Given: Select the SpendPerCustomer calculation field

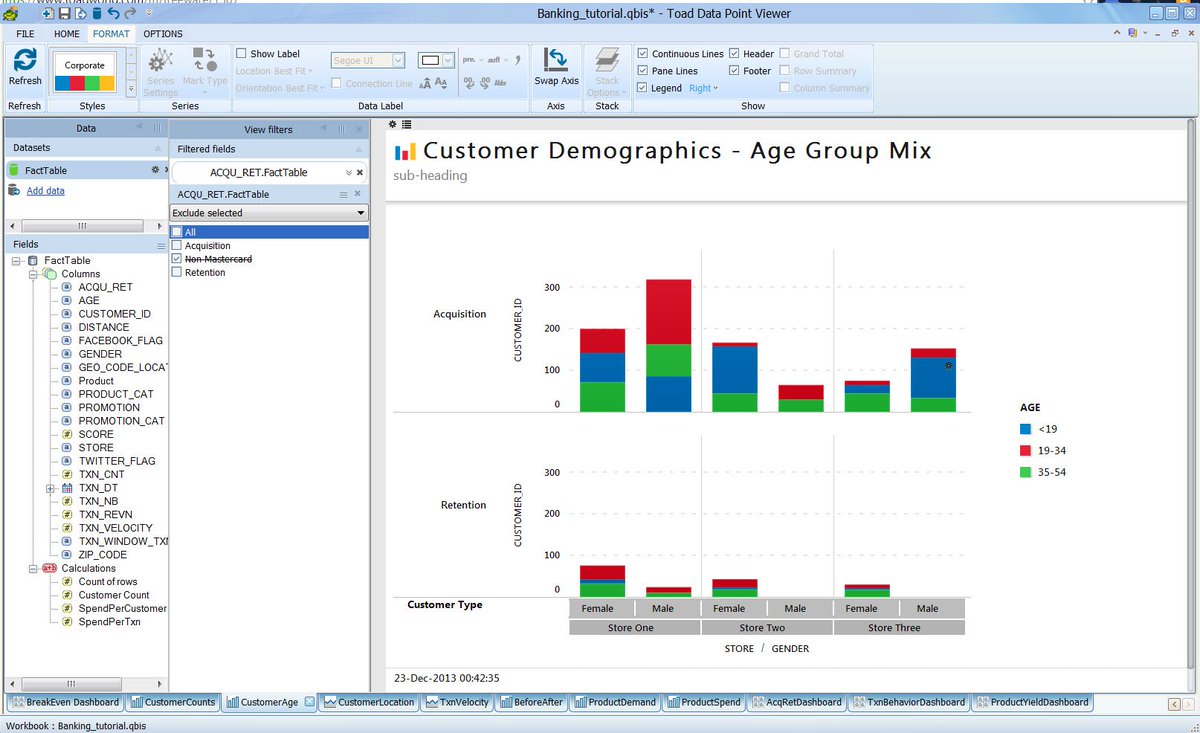Looking at the screenshot, I should 122,608.
